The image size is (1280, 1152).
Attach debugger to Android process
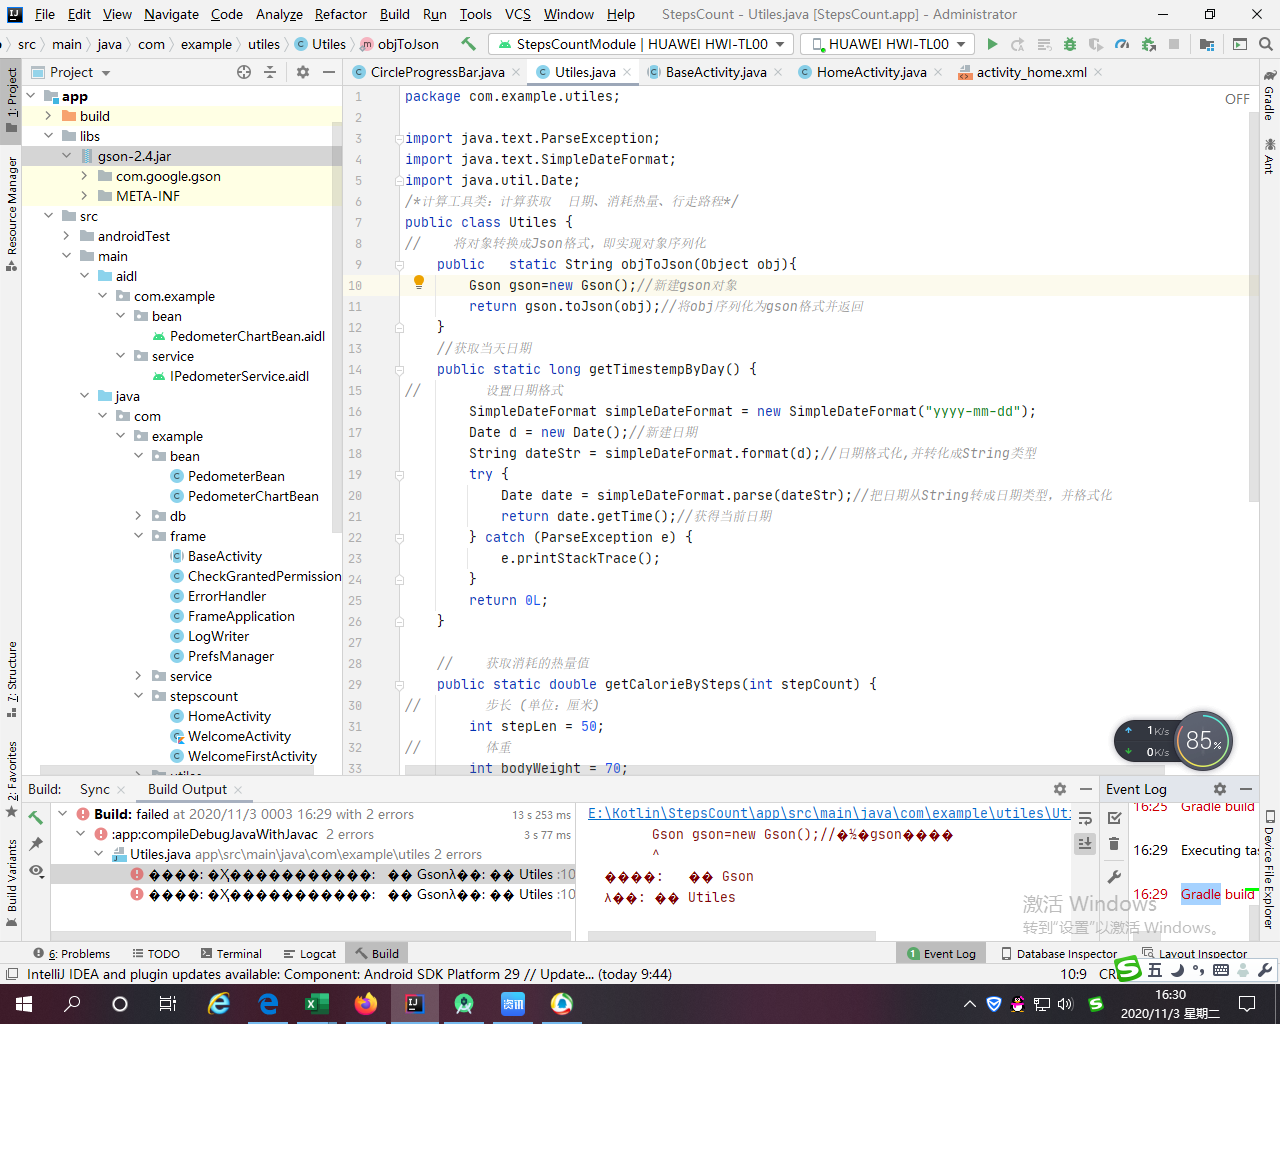(1148, 44)
